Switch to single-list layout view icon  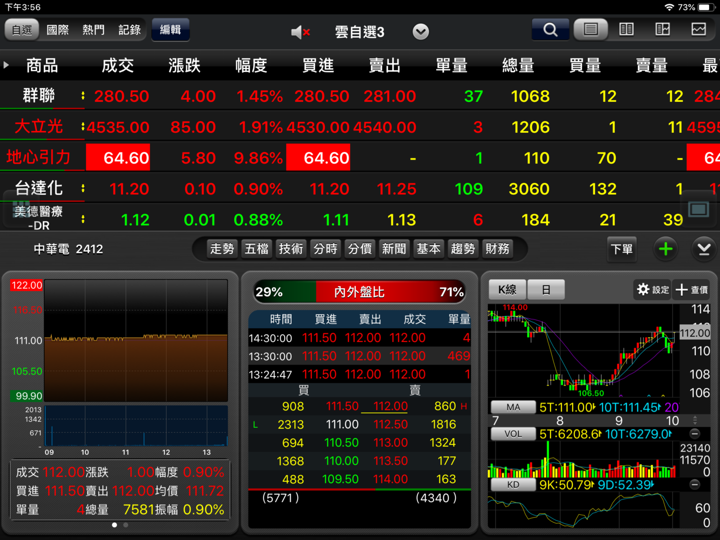pos(591,30)
